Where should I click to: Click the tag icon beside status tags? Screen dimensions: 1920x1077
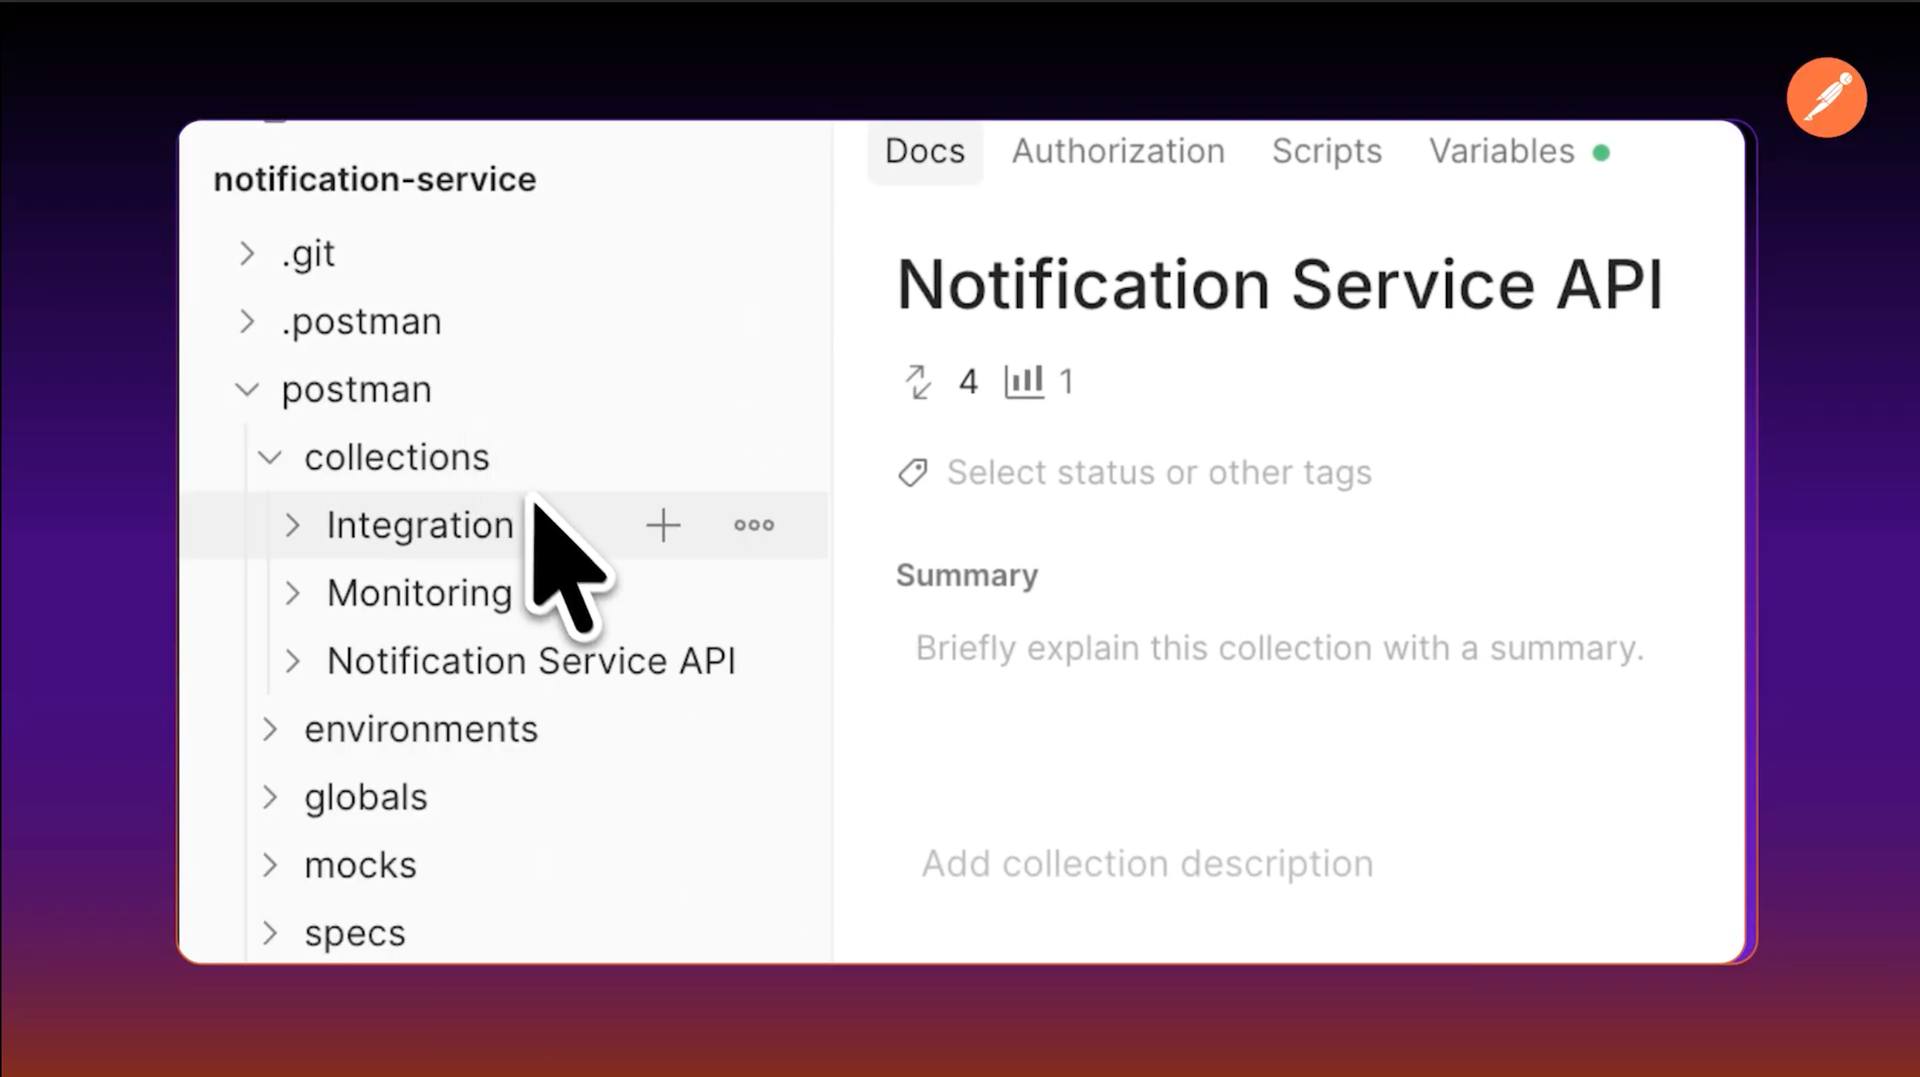pyautogui.click(x=913, y=472)
